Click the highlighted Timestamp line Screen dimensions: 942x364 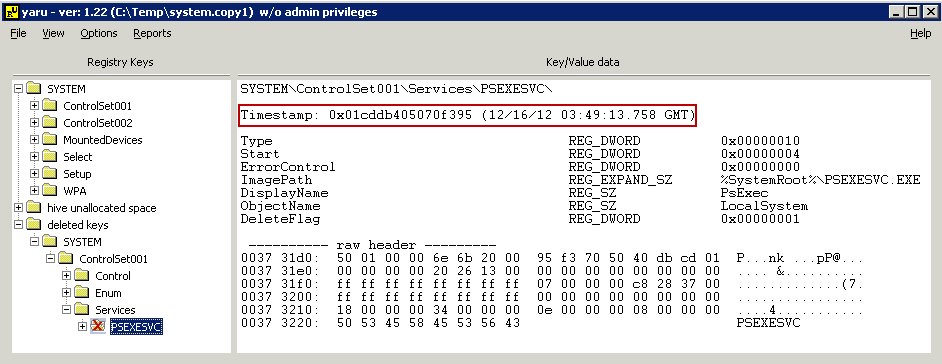tap(467, 115)
